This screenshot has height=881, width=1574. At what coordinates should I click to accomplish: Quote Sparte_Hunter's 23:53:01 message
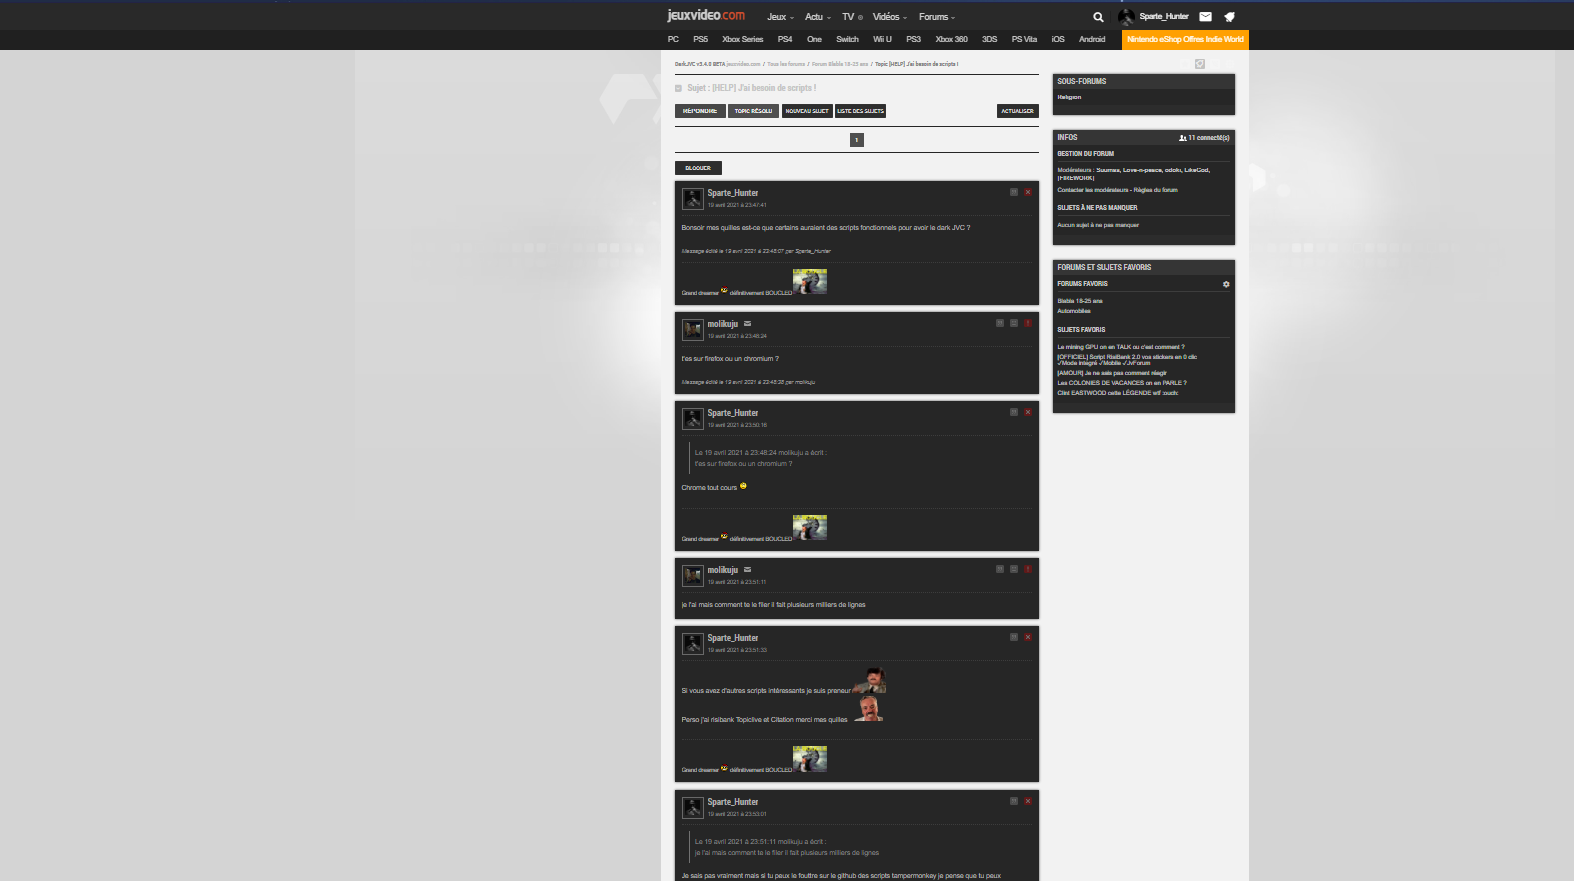click(1013, 801)
